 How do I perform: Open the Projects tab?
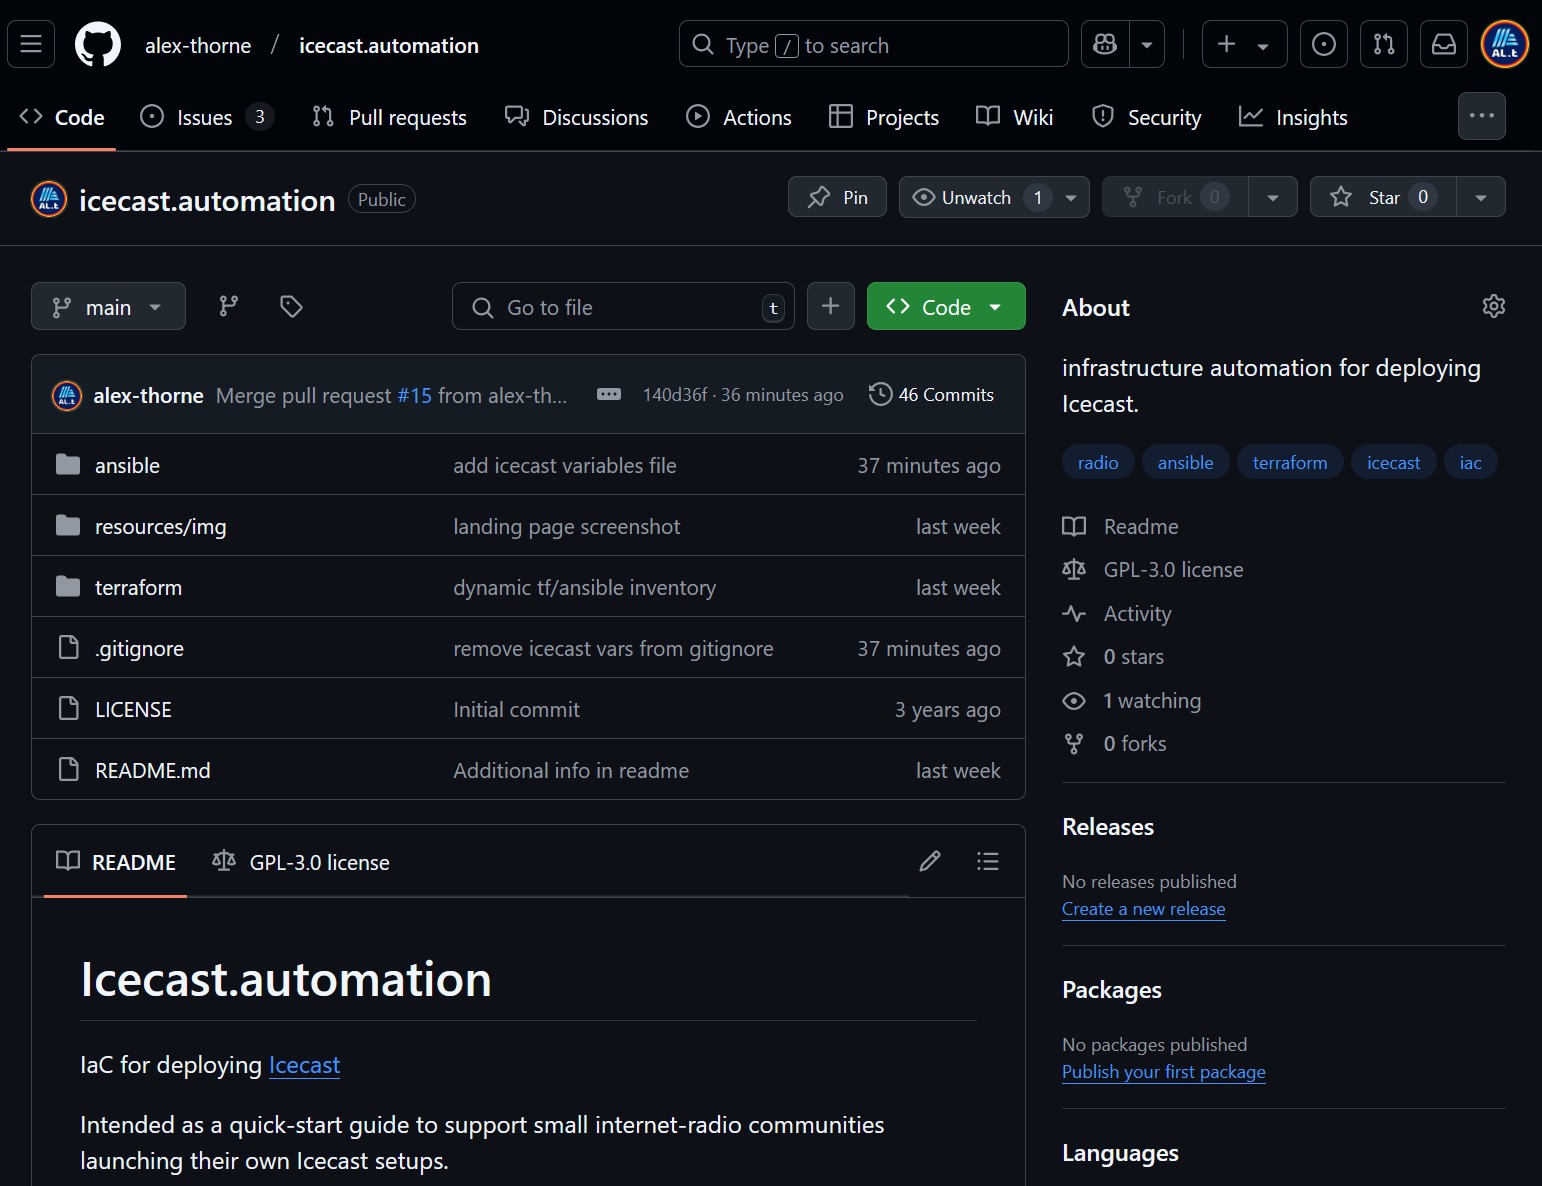(884, 117)
